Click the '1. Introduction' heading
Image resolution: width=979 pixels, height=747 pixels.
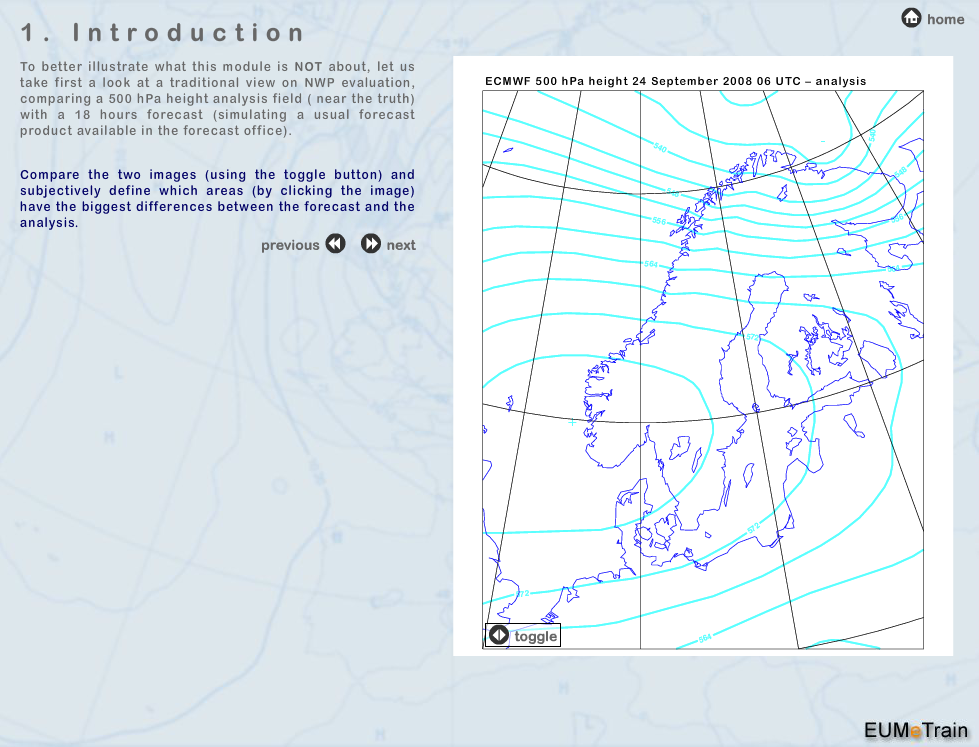click(163, 33)
